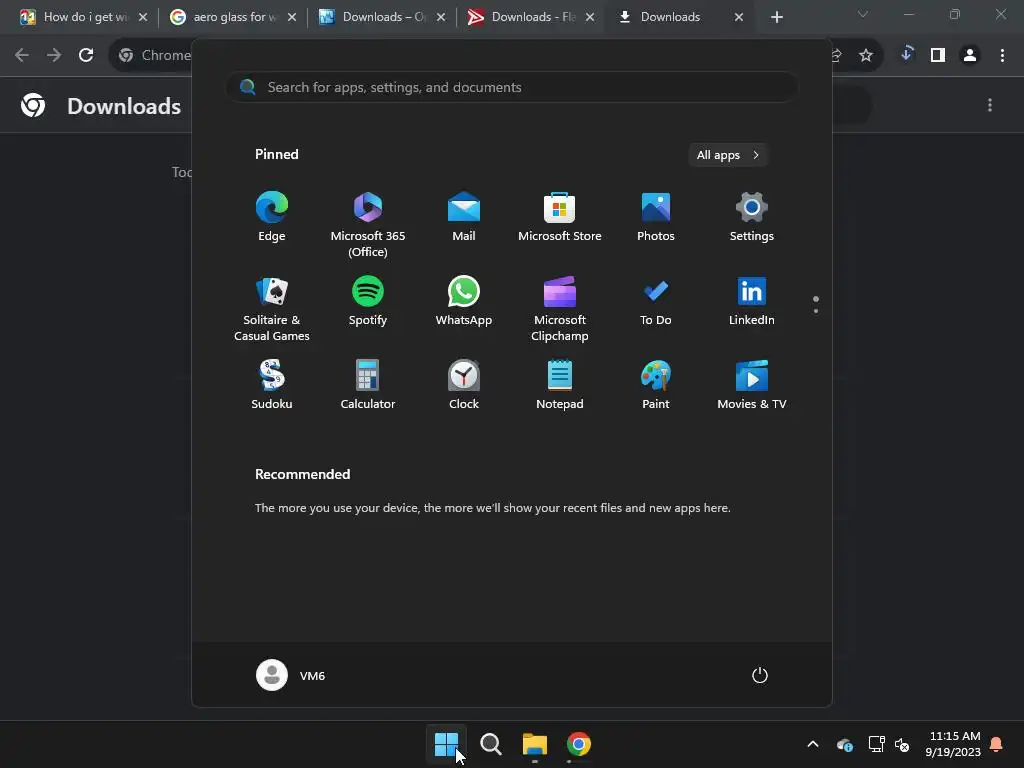1024x768 pixels.
Task: Open the To Do app
Action: tap(656, 301)
